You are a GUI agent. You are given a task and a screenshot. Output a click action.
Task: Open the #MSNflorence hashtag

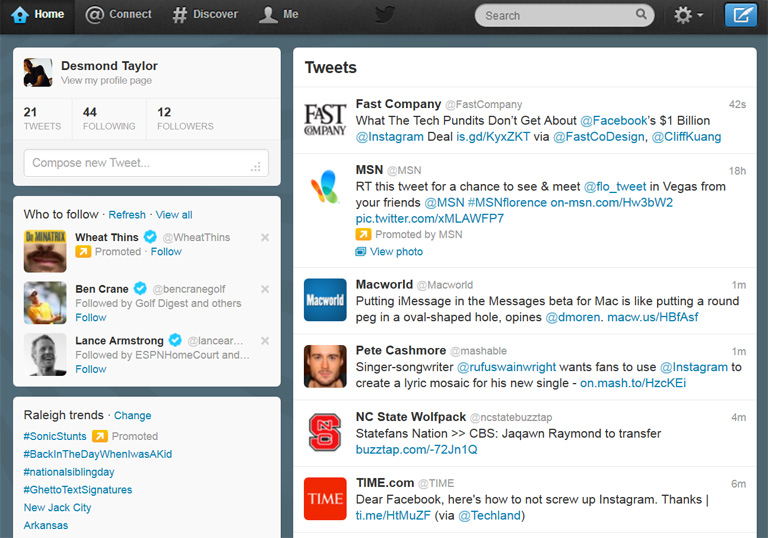[507, 202]
